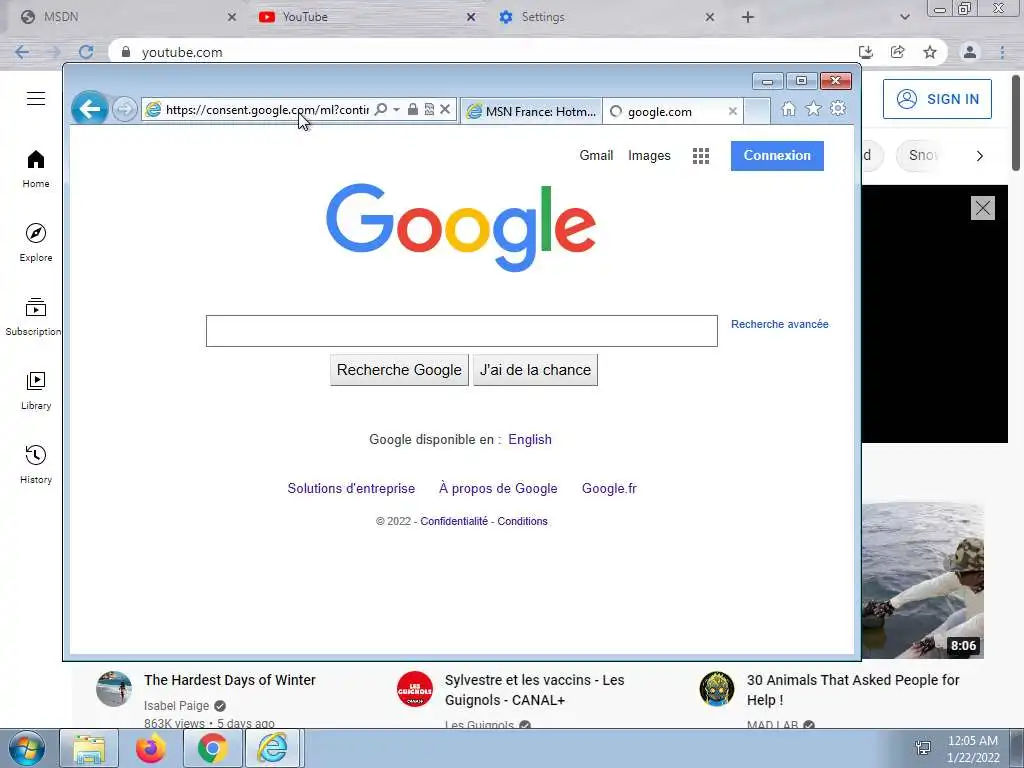Click the stop loading X in IE address bar
Viewport: 1024px width, 768px height.
point(445,109)
